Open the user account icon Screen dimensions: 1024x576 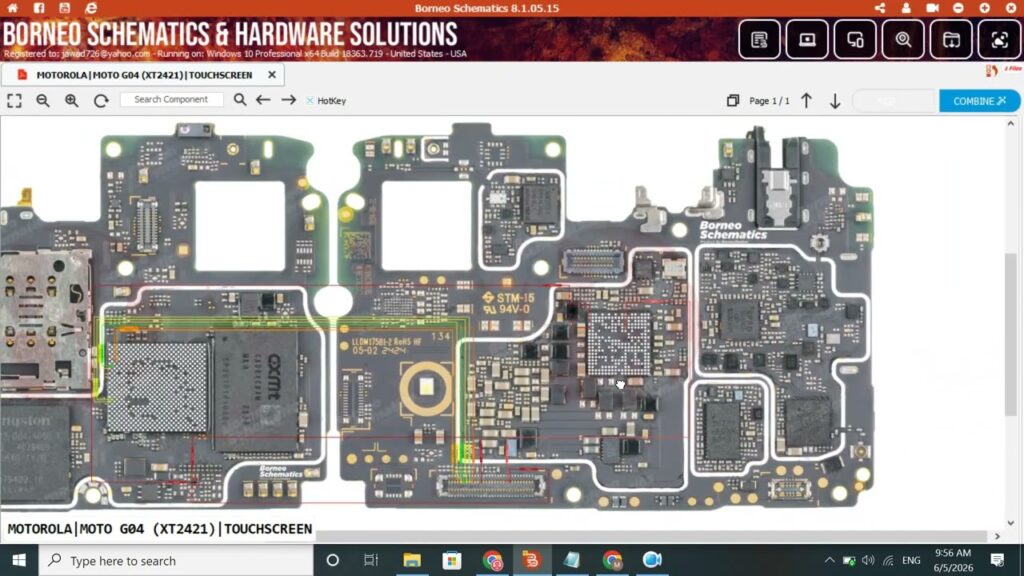click(x=906, y=8)
